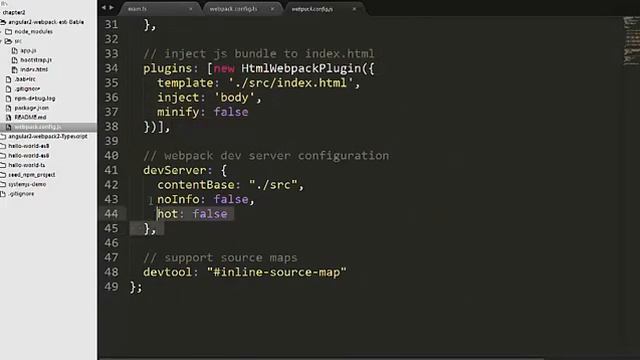Click line number 34 in gutter
This screenshot has width=640, height=360.
pyautogui.click(x=111, y=68)
